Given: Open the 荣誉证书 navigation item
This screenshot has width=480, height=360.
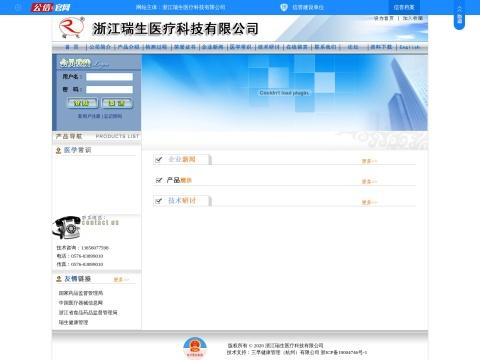Looking at the screenshot, I should (x=185, y=47).
